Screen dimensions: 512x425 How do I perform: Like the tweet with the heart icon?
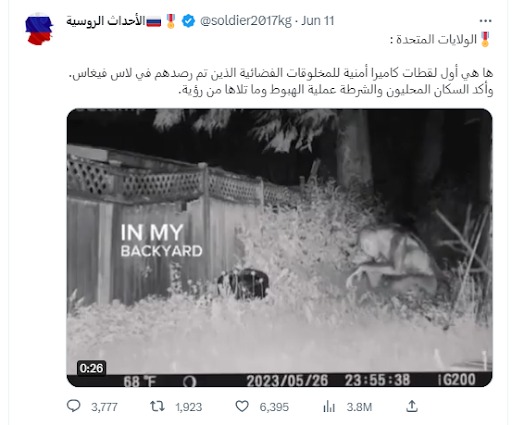click(242, 406)
